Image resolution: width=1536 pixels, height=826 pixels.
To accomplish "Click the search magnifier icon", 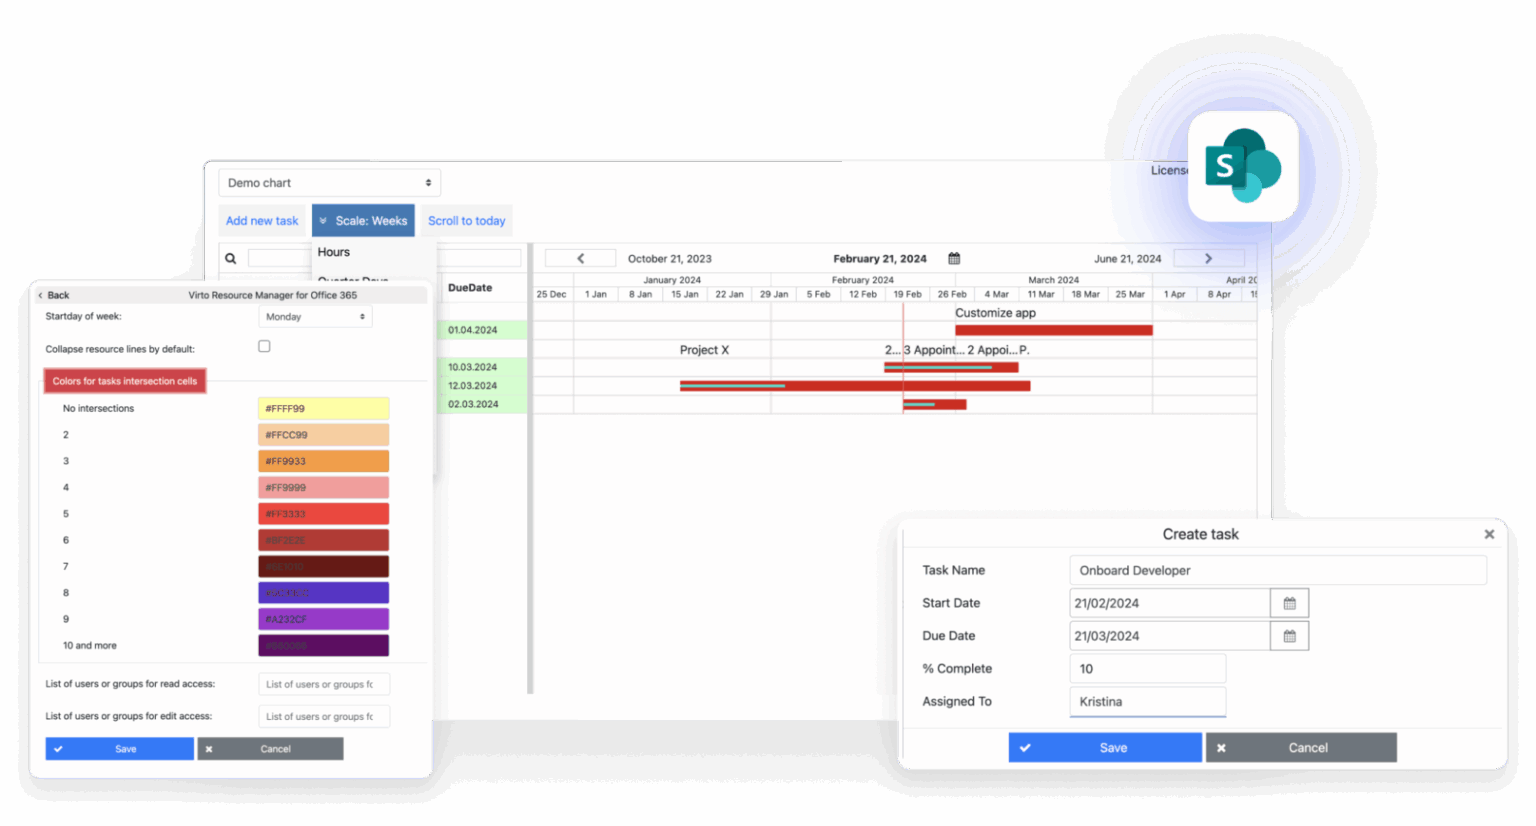I will point(231,258).
